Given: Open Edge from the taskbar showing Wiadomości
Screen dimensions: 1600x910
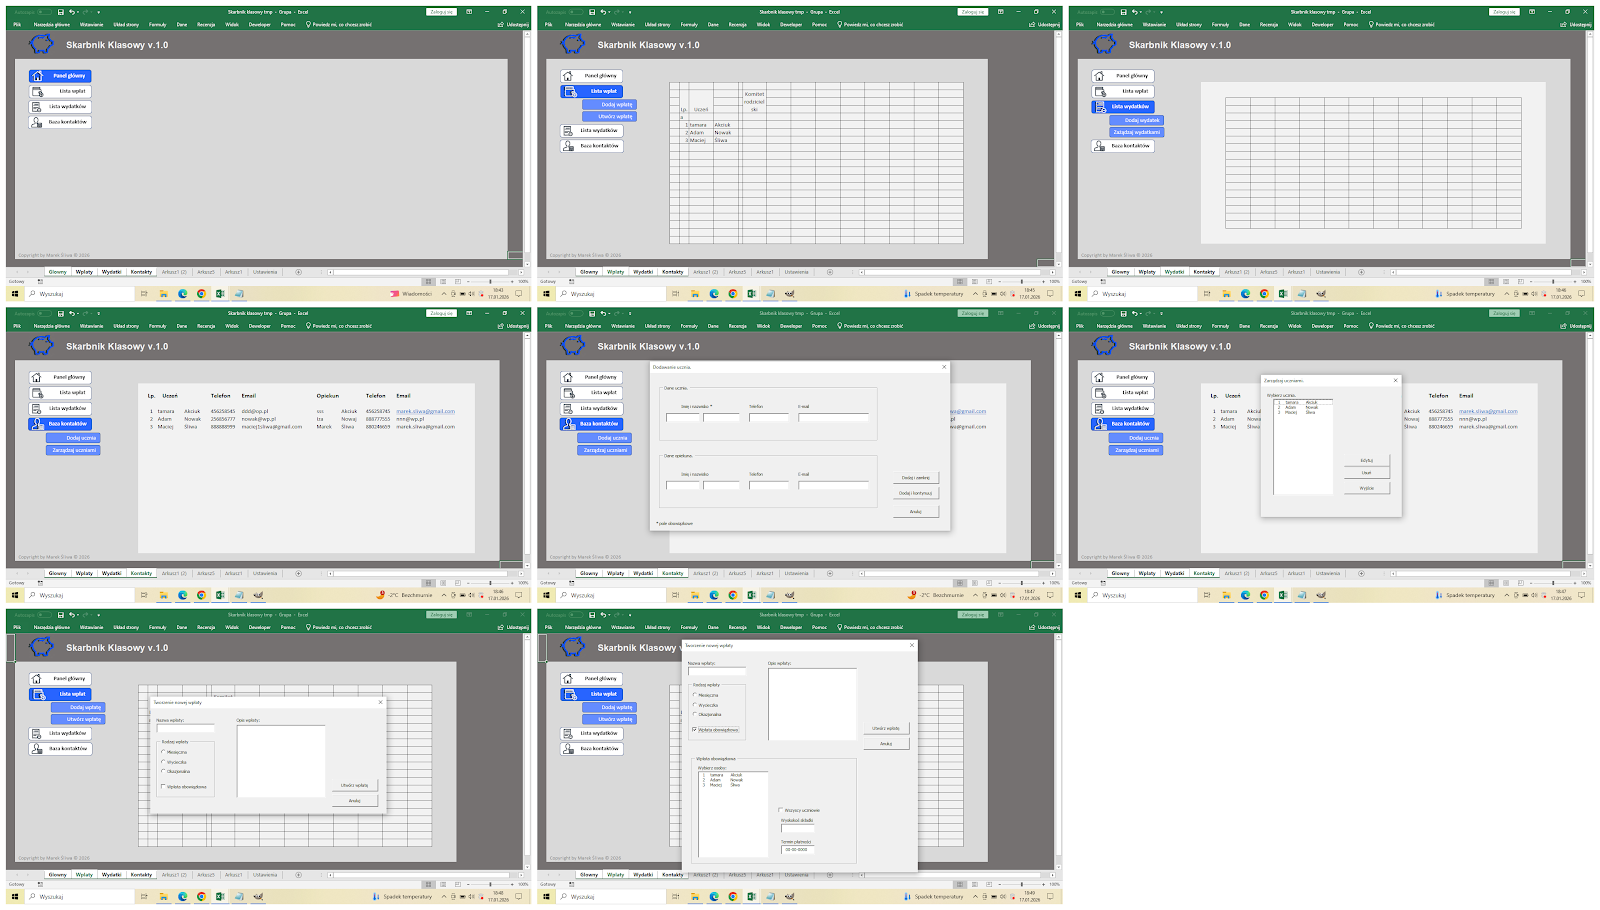Looking at the screenshot, I should click(x=183, y=294).
